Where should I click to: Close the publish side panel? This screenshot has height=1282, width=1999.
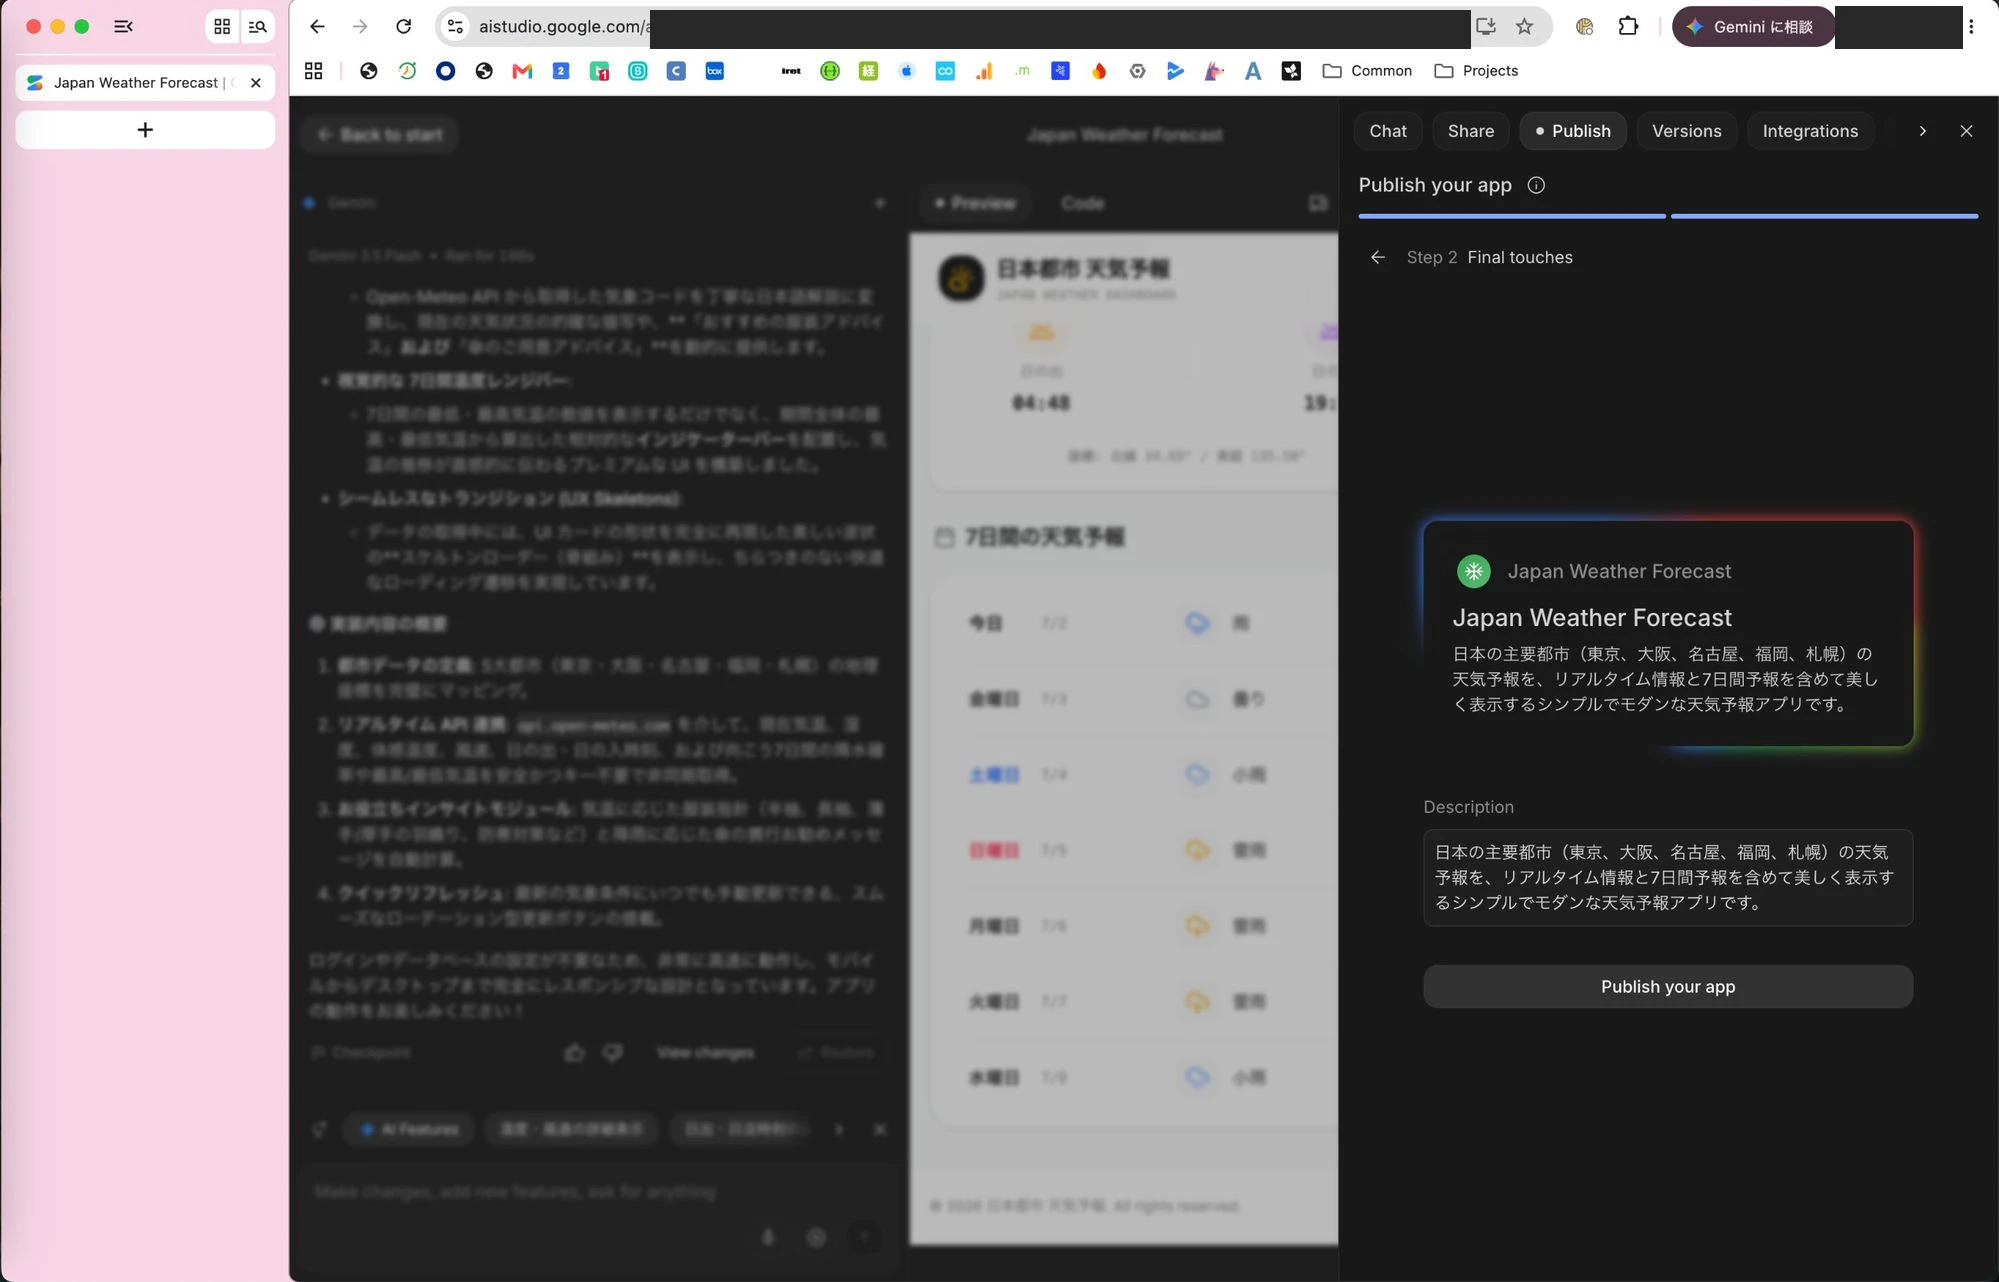(1966, 131)
